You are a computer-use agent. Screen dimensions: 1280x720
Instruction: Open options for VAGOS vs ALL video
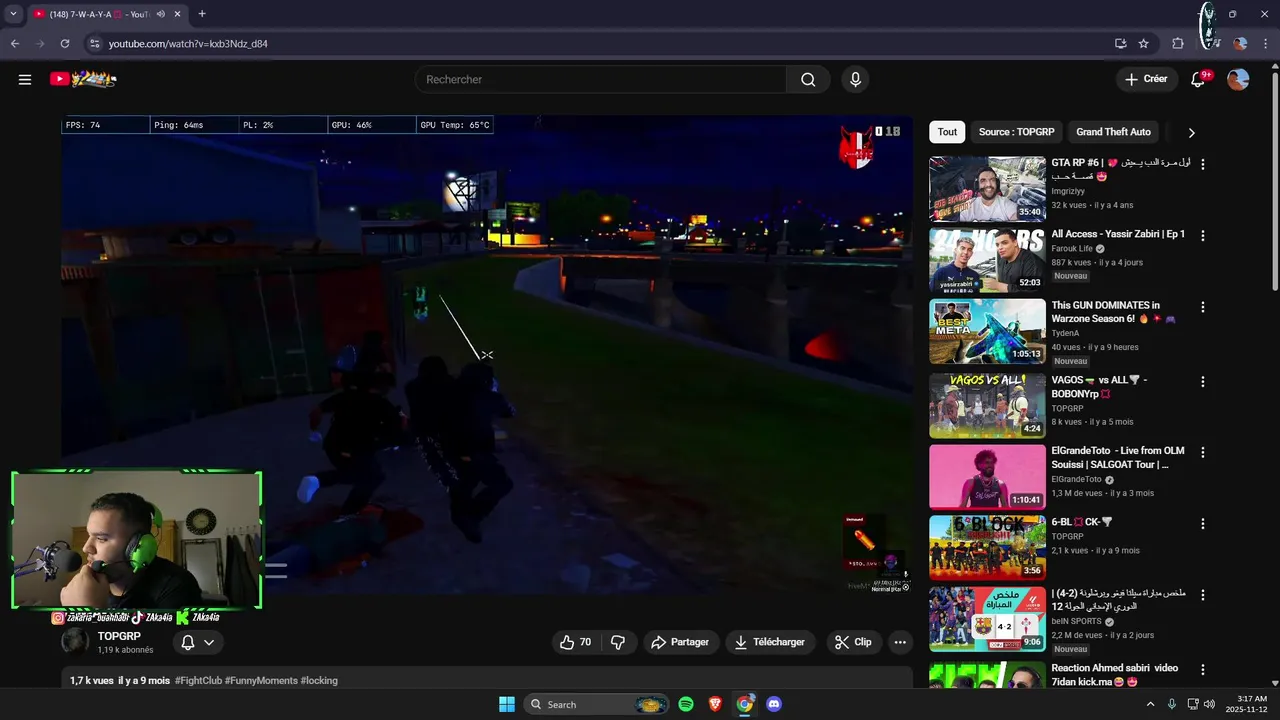click(1203, 381)
